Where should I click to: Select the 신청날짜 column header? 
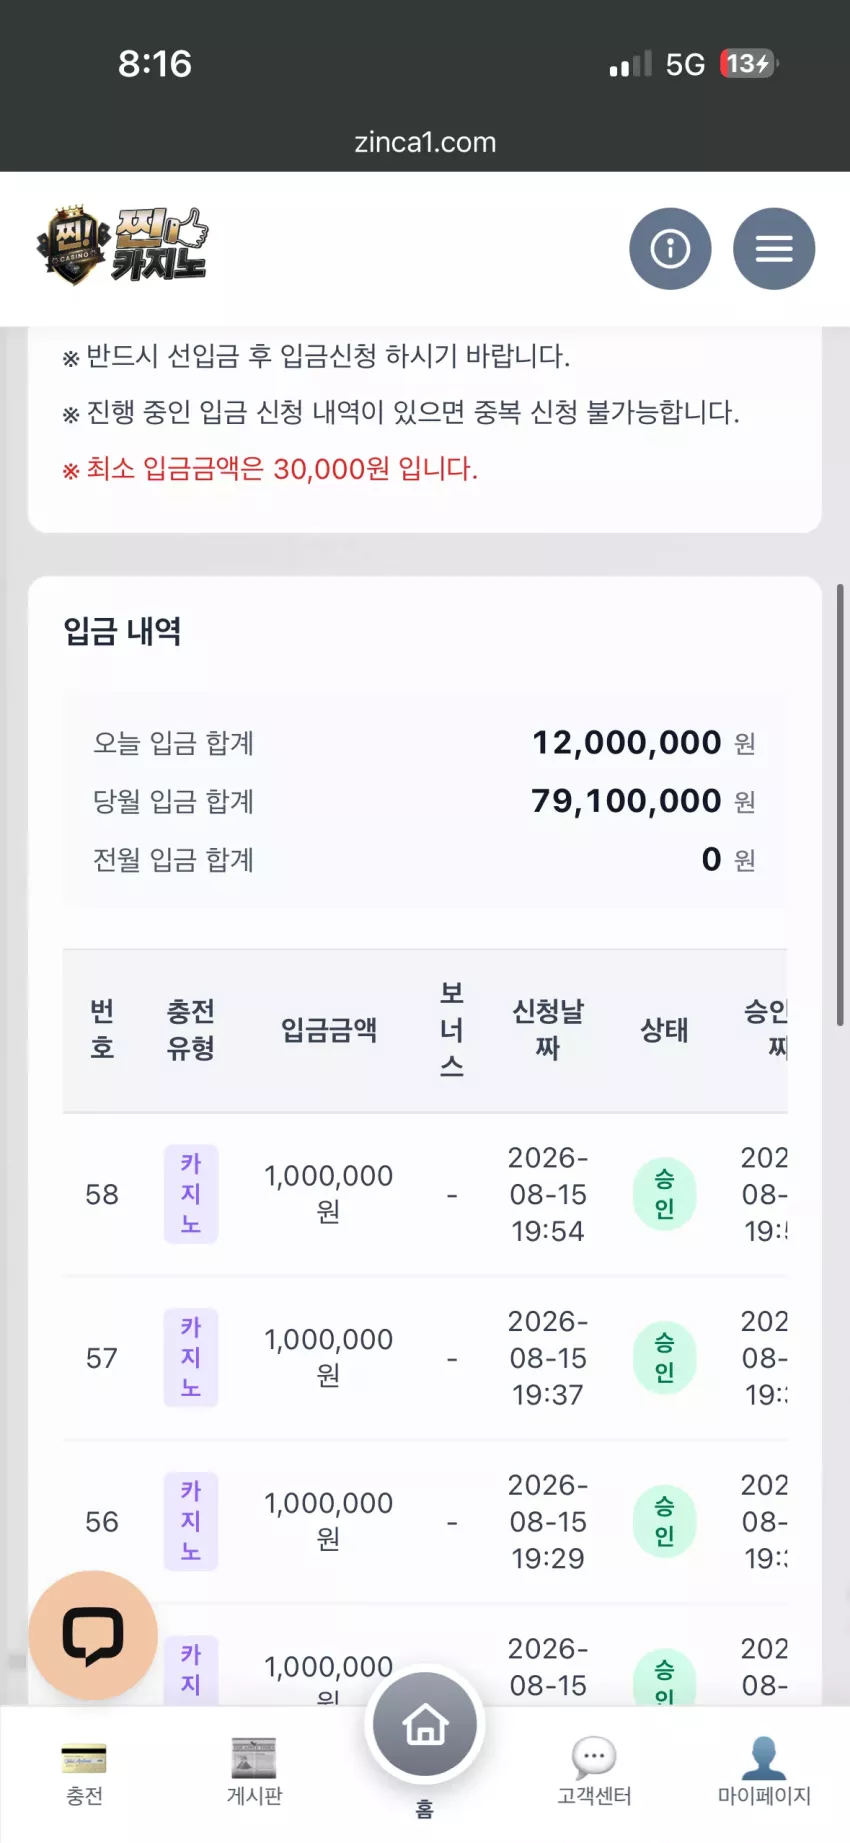tap(548, 1030)
